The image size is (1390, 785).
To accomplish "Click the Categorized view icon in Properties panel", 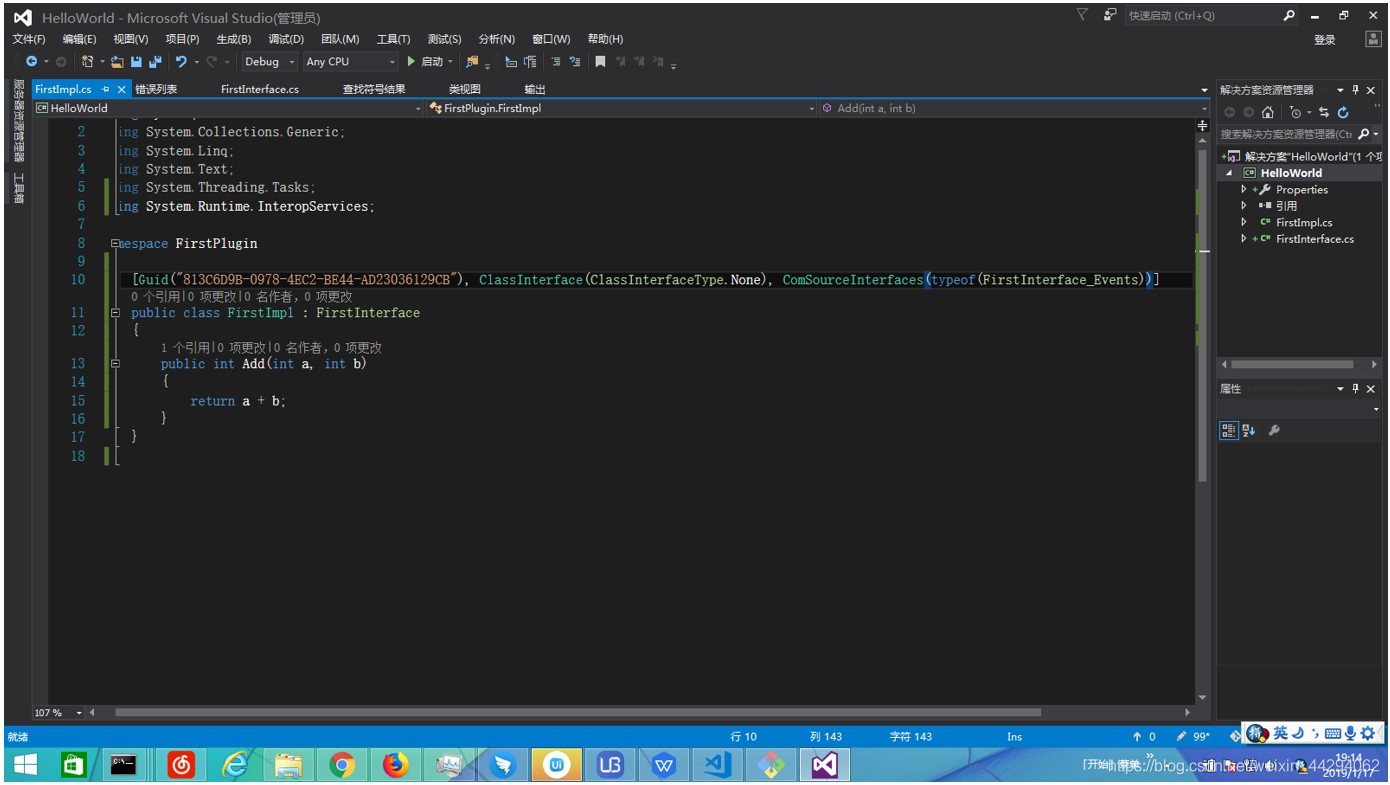I will pyautogui.click(x=1229, y=431).
